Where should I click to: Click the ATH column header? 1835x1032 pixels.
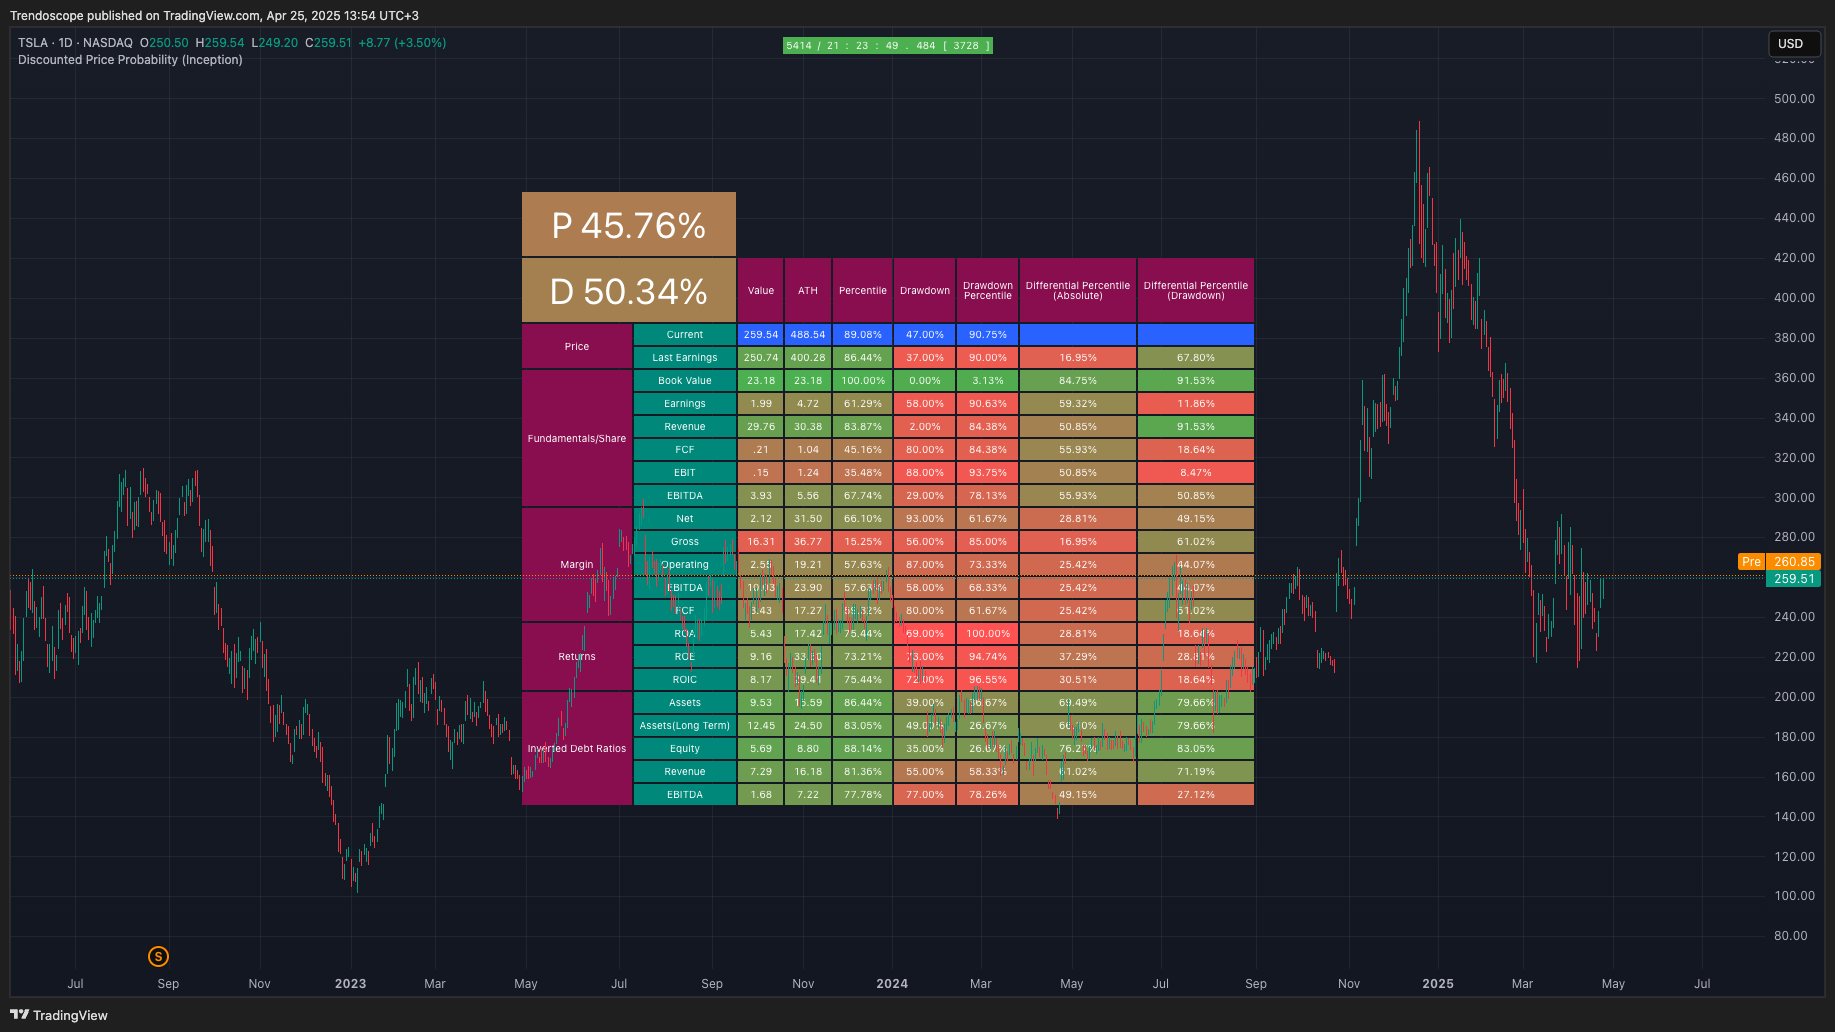pyautogui.click(x=808, y=291)
